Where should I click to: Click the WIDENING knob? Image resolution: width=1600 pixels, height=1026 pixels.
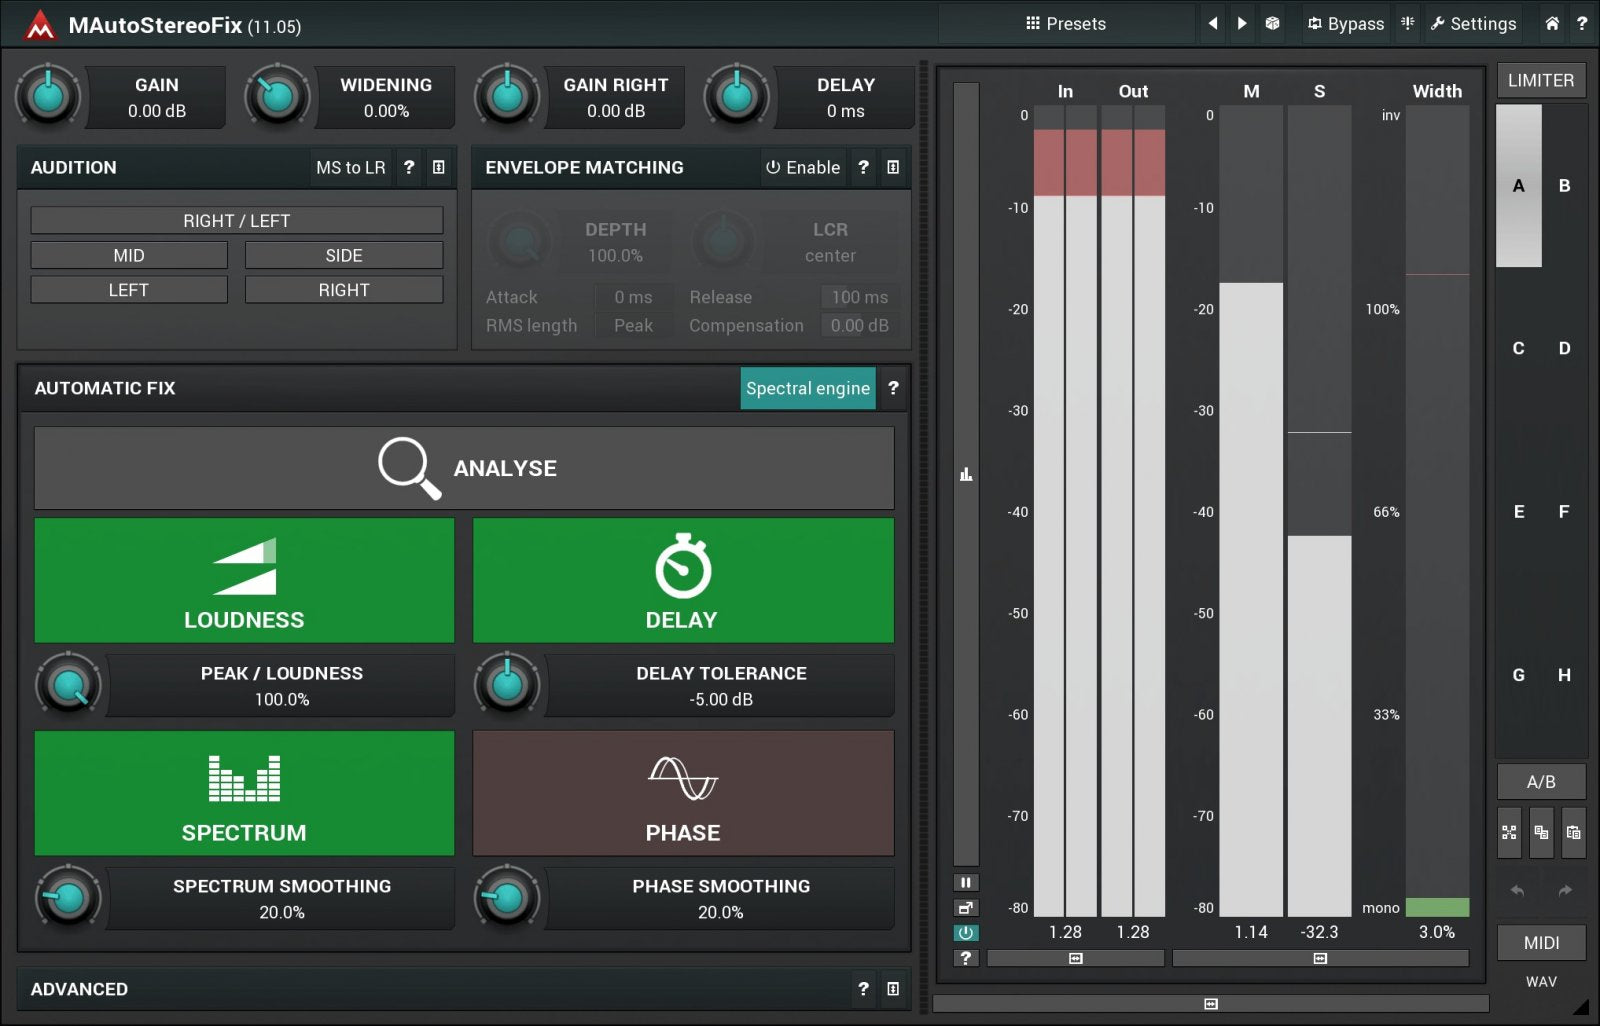coord(276,97)
